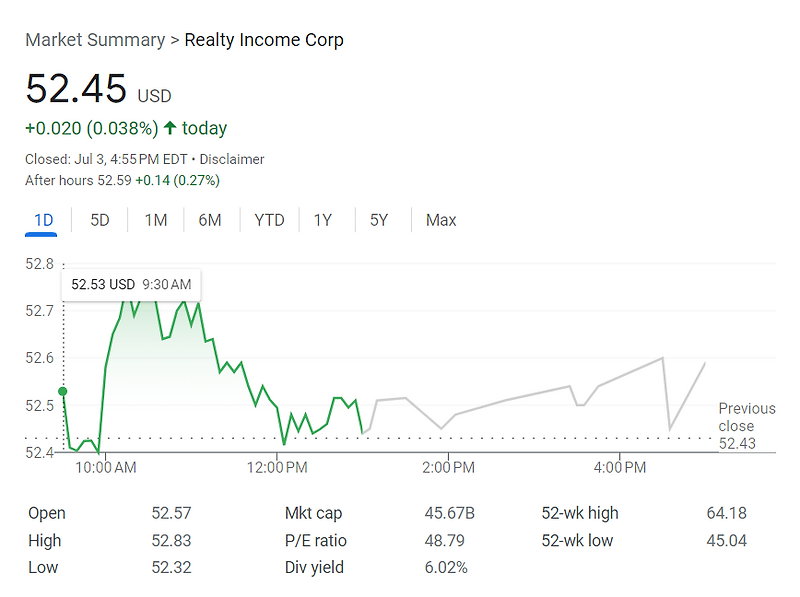
Task: Select the 1D time range tab
Action: point(43,220)
